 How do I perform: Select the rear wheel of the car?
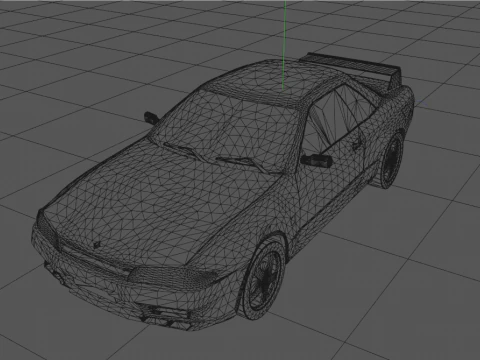[x=391, y=161]
